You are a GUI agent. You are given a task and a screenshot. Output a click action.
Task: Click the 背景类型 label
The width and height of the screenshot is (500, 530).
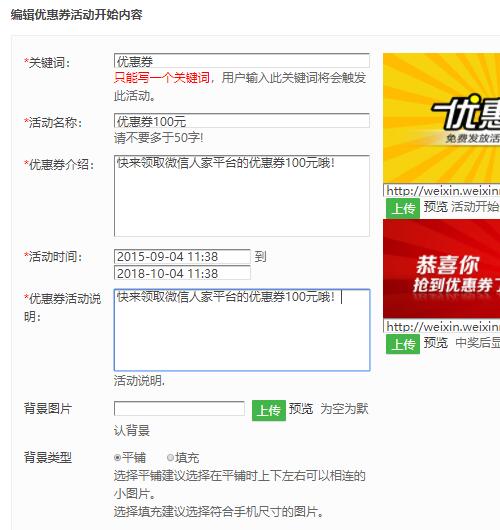coord(48,458)
